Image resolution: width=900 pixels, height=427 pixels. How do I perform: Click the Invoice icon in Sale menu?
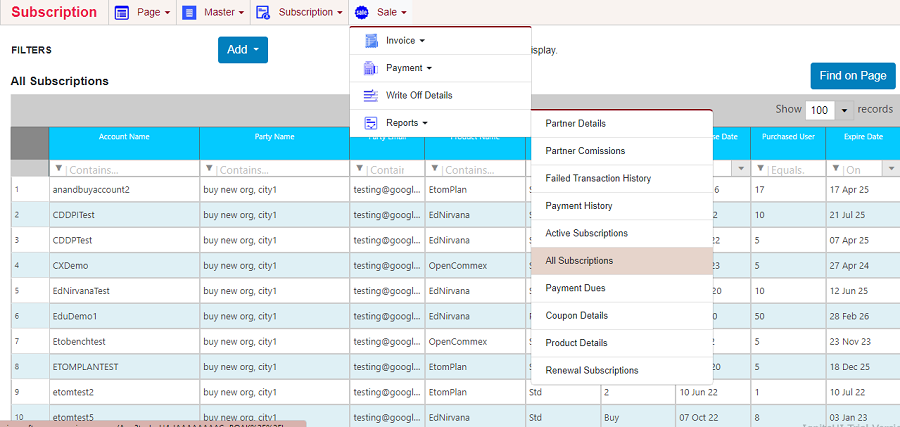[x=370, y=41]
